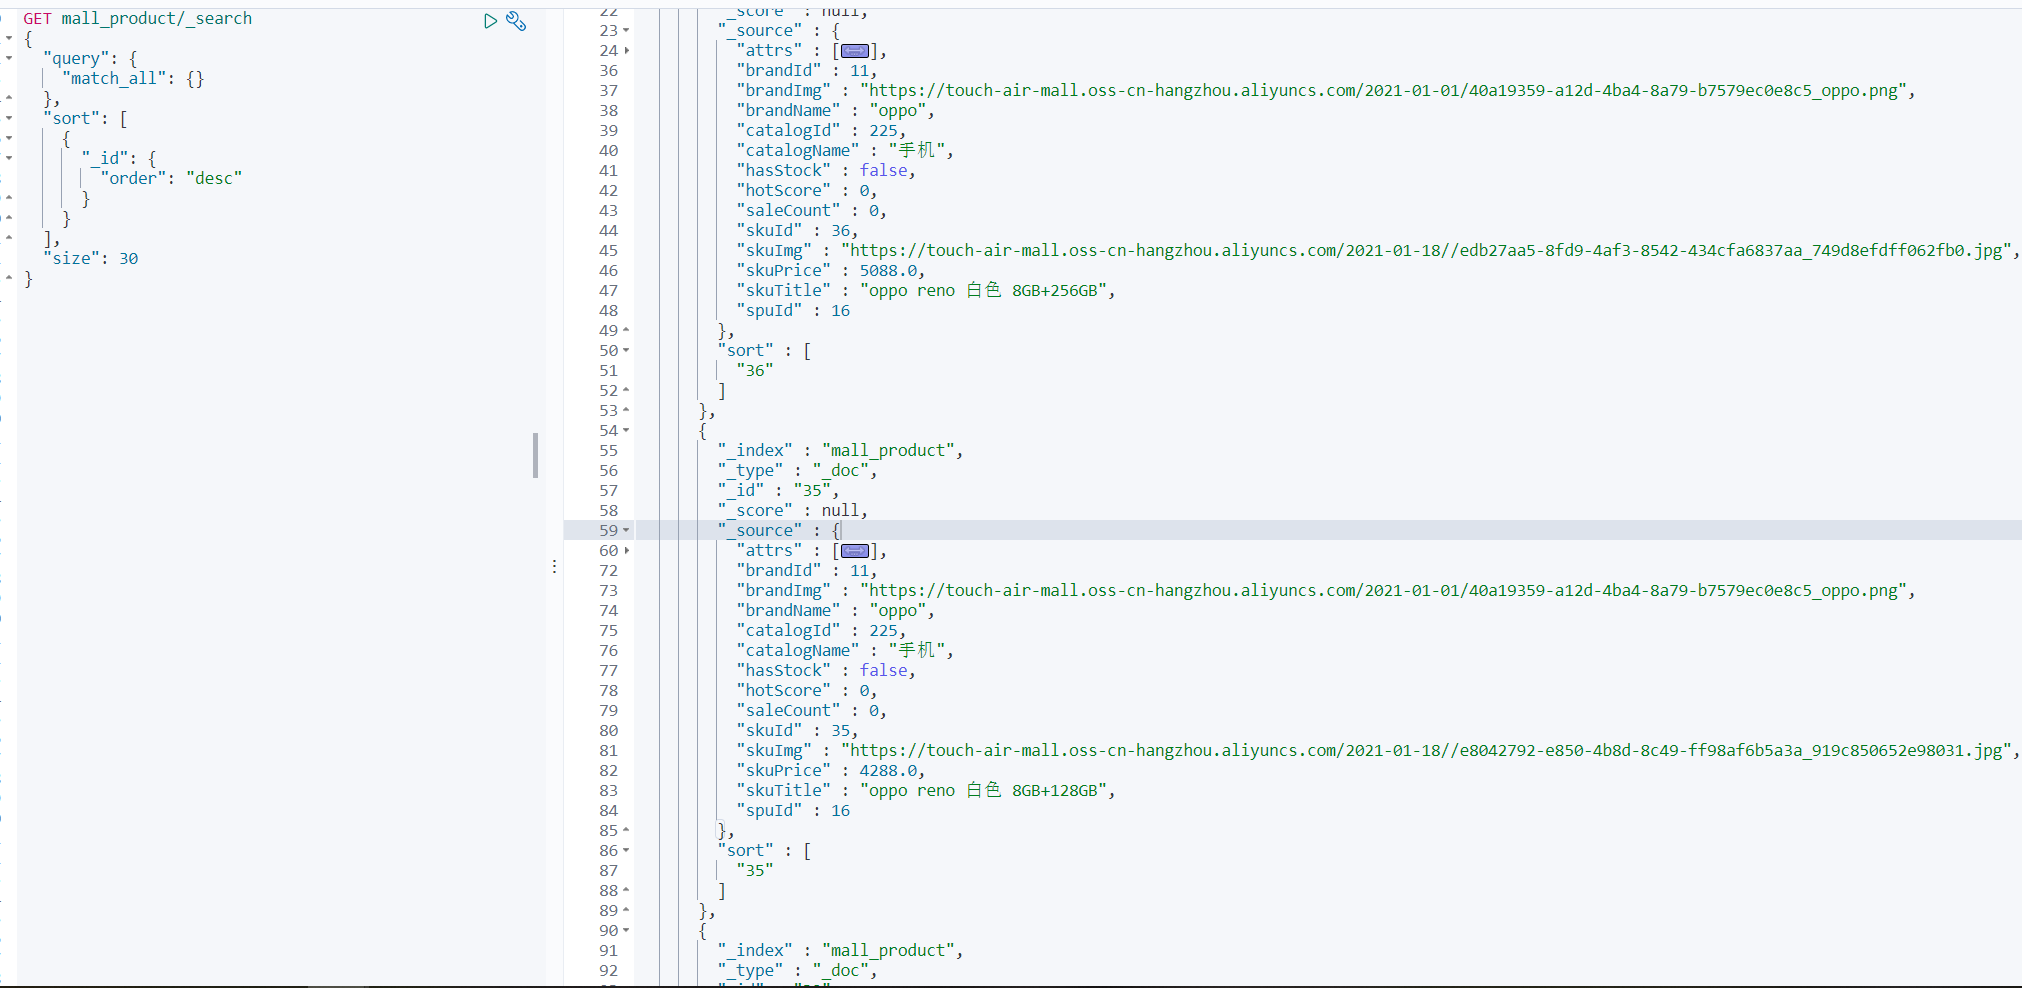The height and width of the screenshot is (988, 2022).
Task: Click line number 82 in response gutter
Action: pyautogui.click(x=609, y=771)
